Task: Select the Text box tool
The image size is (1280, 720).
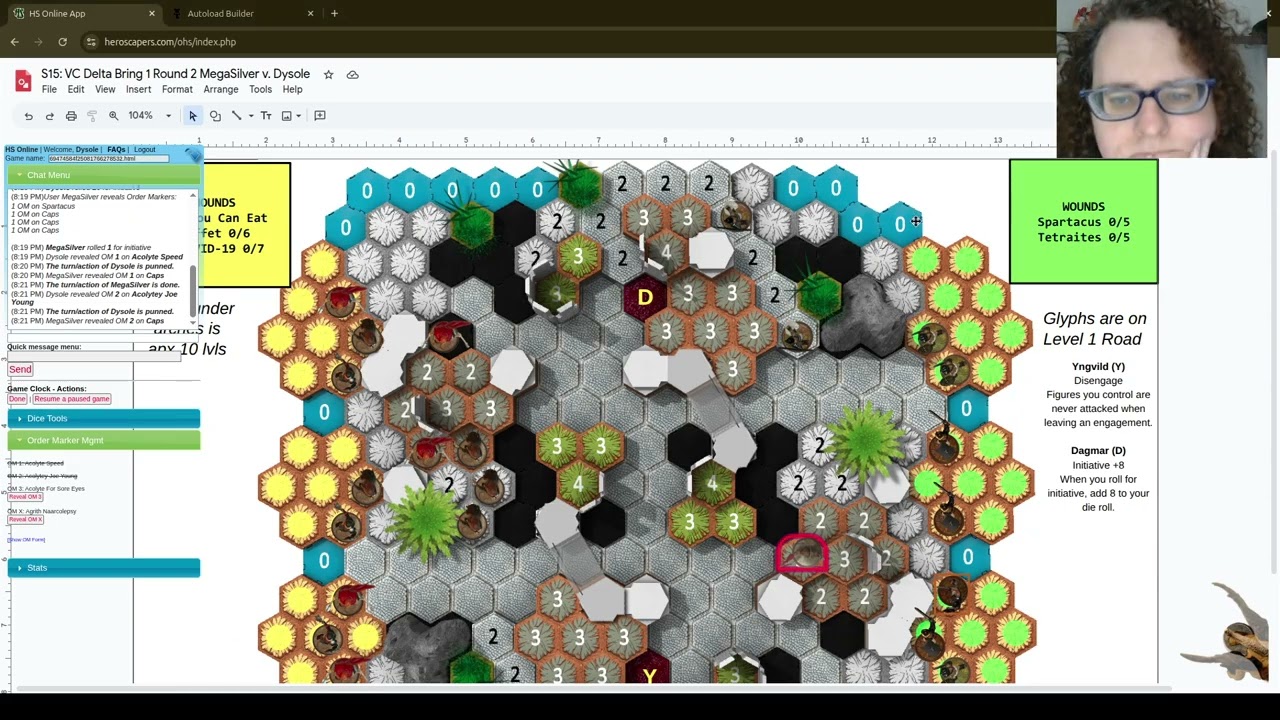Action: pos(266,116)
